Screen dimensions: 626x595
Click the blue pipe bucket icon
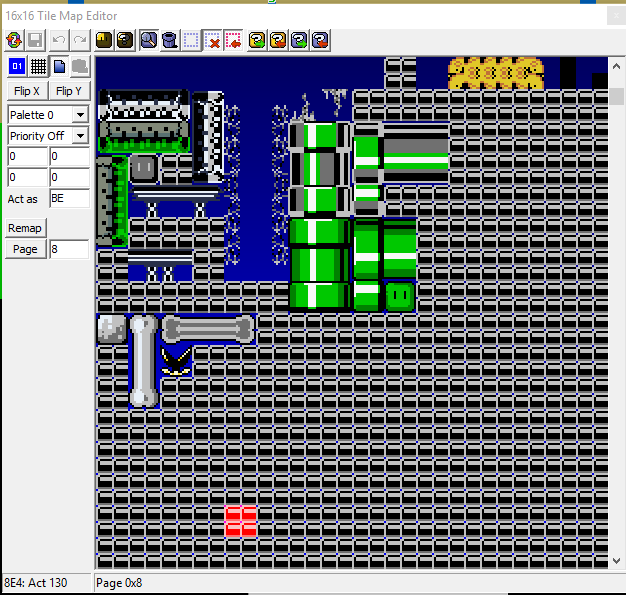tap(170, 40)
